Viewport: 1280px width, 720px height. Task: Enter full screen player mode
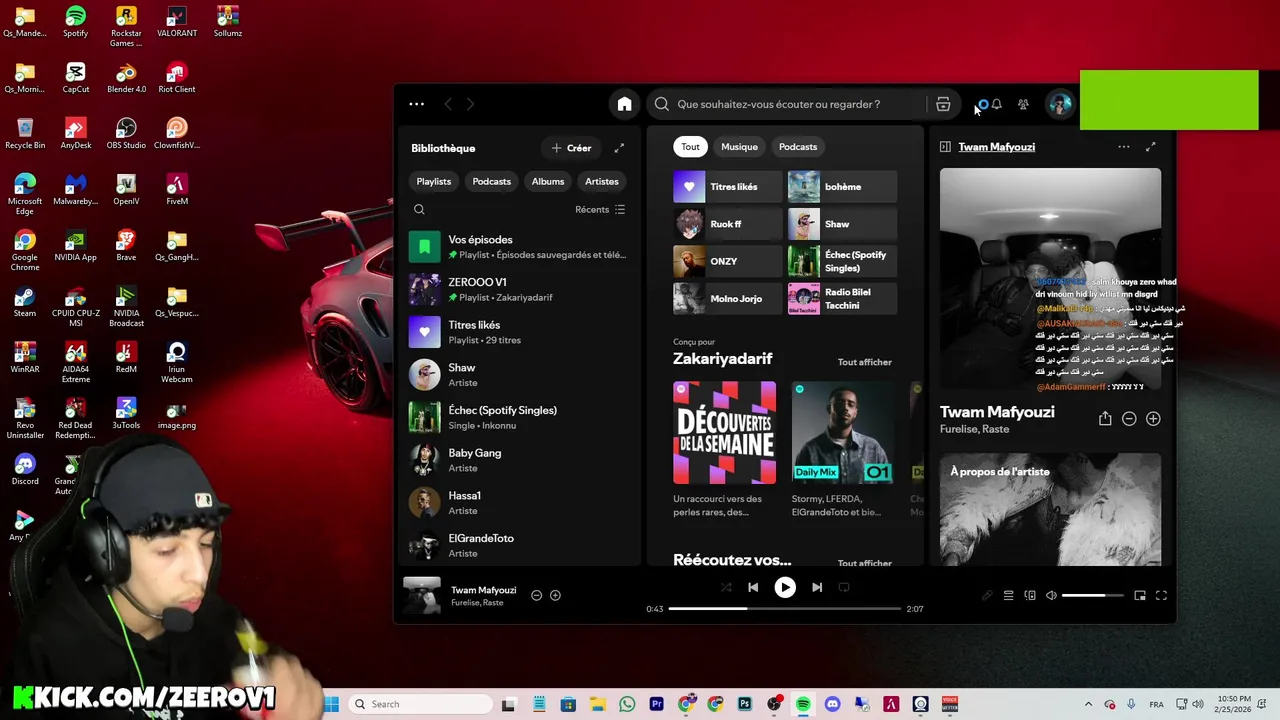(x=1161, y=595)
